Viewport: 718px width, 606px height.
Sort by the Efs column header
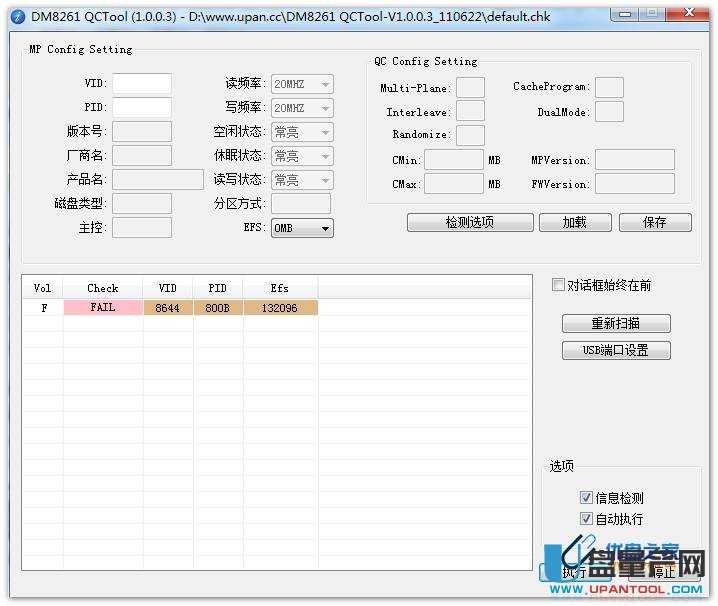[x=280, y=288]
